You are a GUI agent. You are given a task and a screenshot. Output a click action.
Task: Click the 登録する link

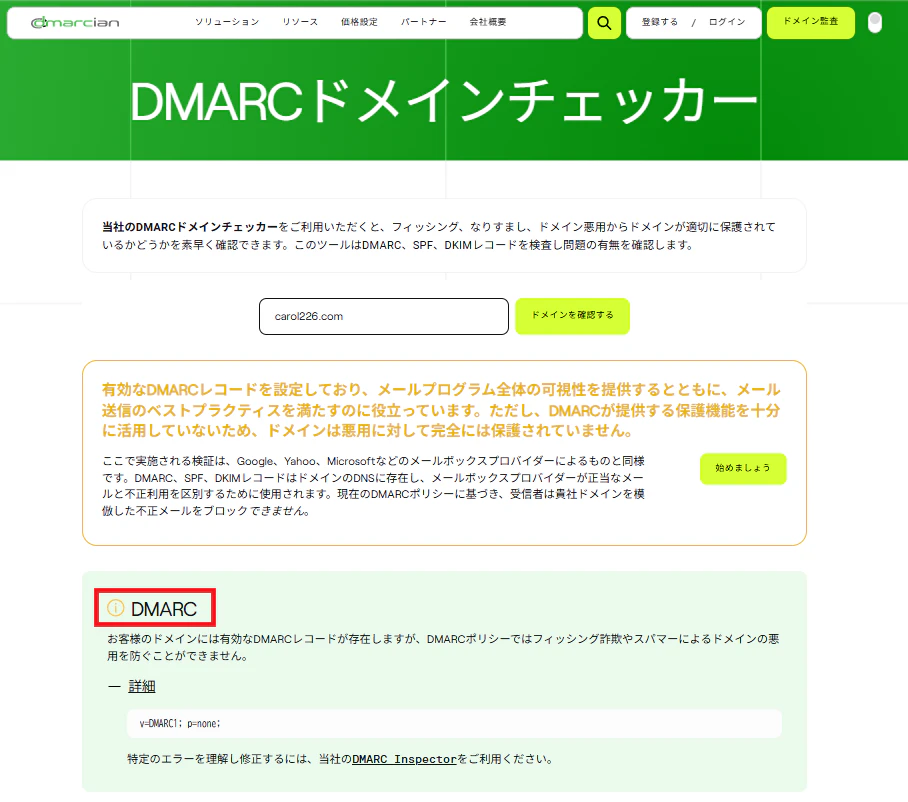click(660, 22)
